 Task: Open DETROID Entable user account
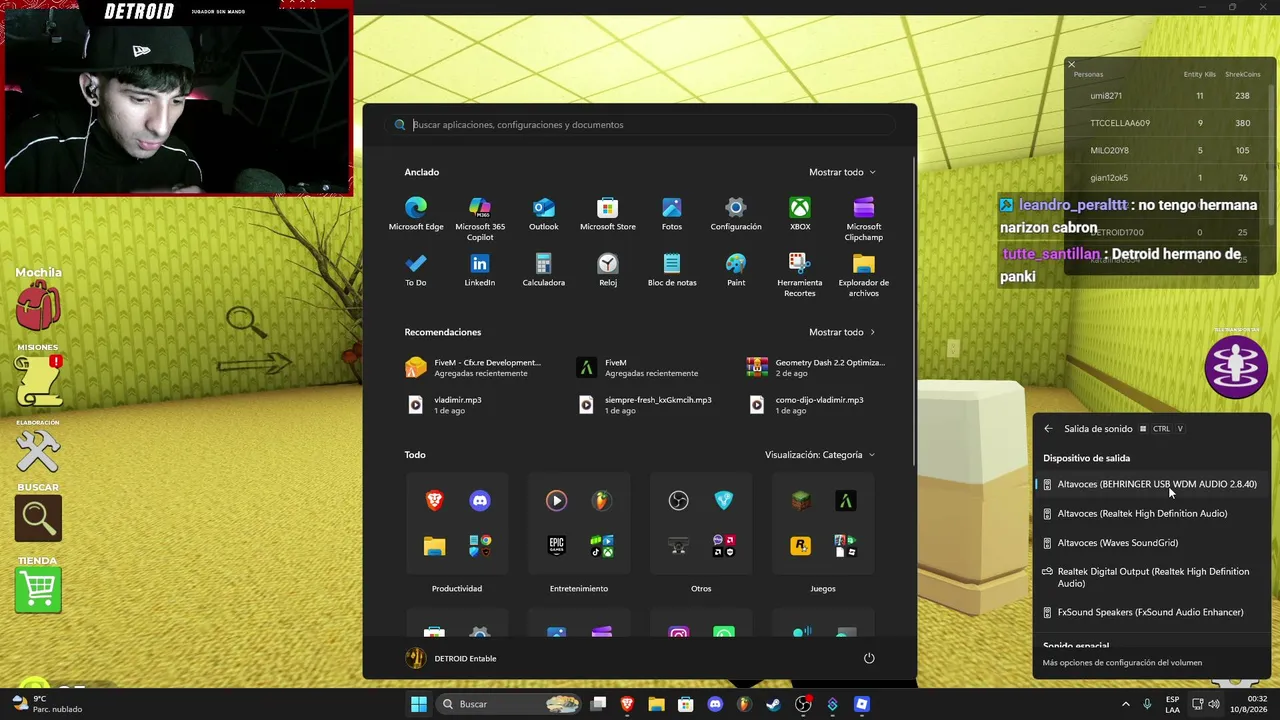[x=451, y=658]
